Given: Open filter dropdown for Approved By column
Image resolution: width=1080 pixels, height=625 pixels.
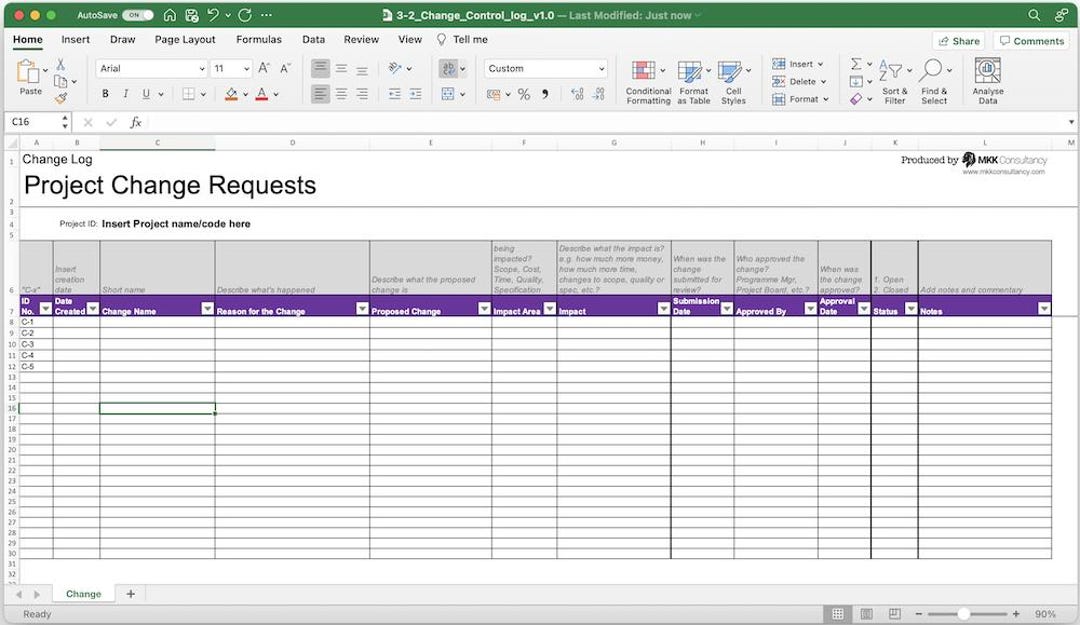Looking at the screenshot, I should click(x=811, y=309).
